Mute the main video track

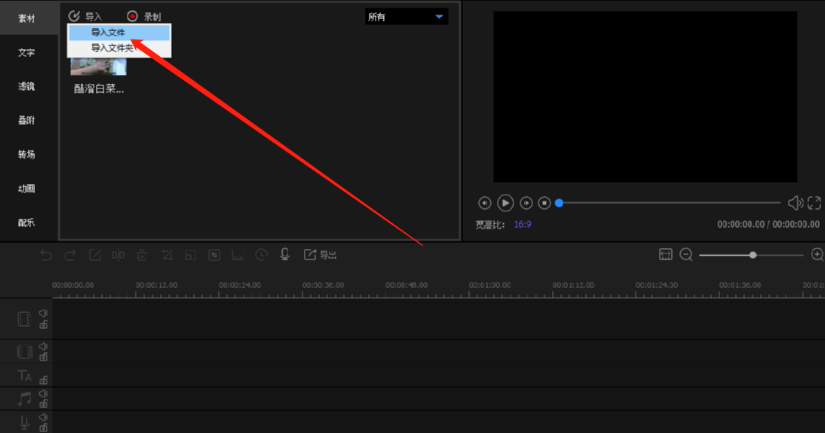click(x=43, y=313)
